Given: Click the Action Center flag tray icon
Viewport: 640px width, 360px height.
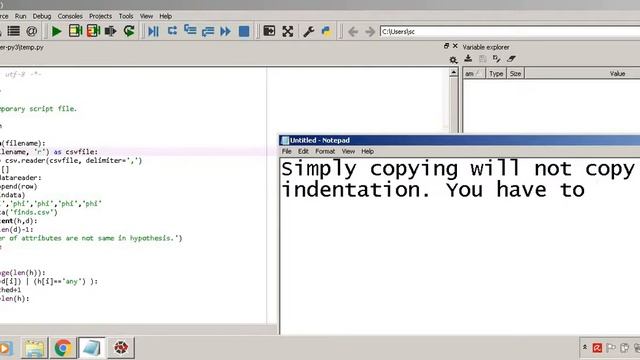Looking at the screenshot, I should click(611, 348).
